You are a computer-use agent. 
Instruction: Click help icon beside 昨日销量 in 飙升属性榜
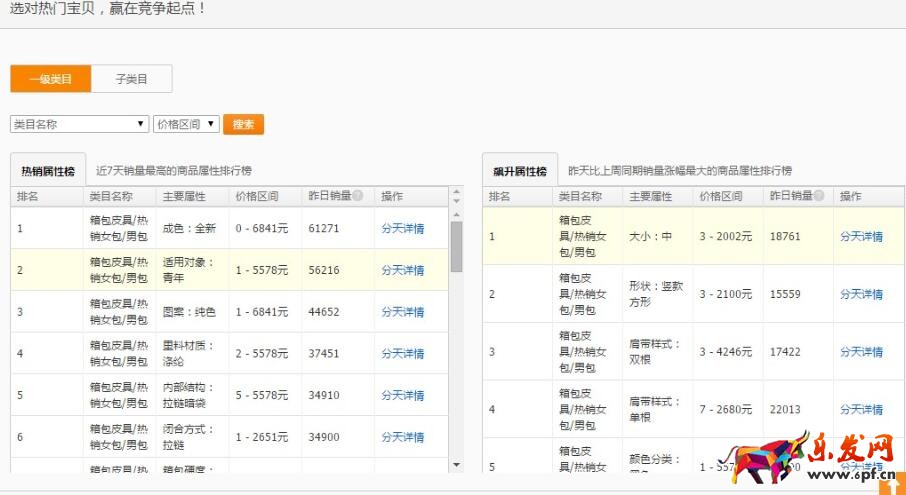click(x=818, y=196)
